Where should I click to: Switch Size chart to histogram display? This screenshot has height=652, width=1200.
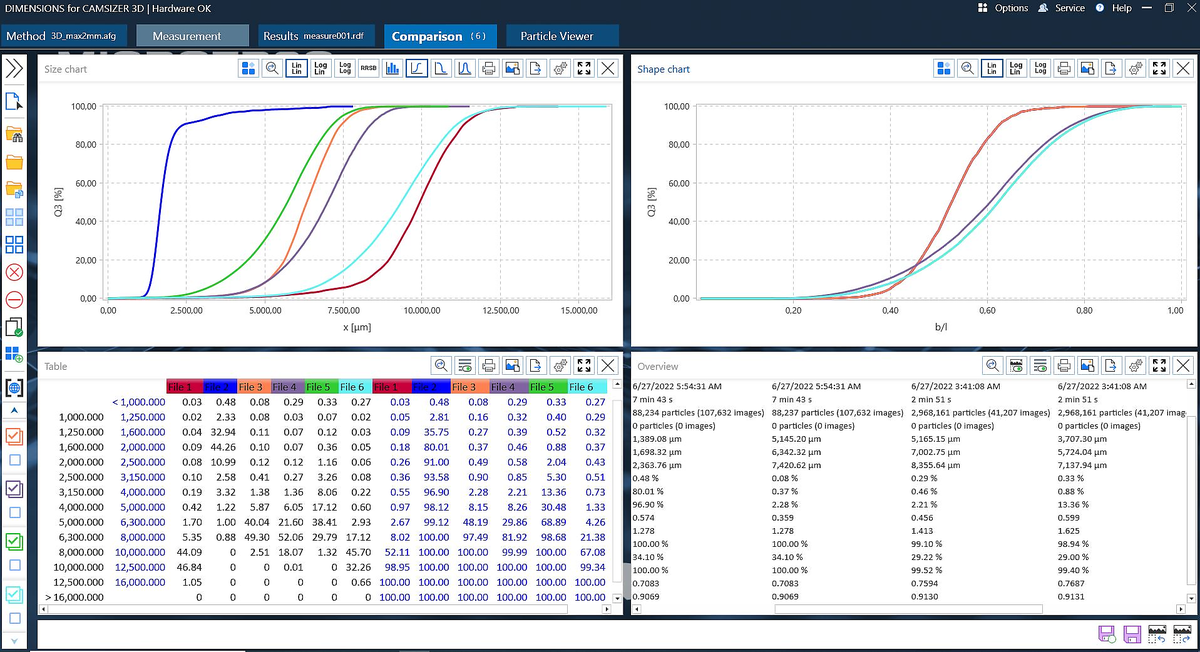click(392, 68)
